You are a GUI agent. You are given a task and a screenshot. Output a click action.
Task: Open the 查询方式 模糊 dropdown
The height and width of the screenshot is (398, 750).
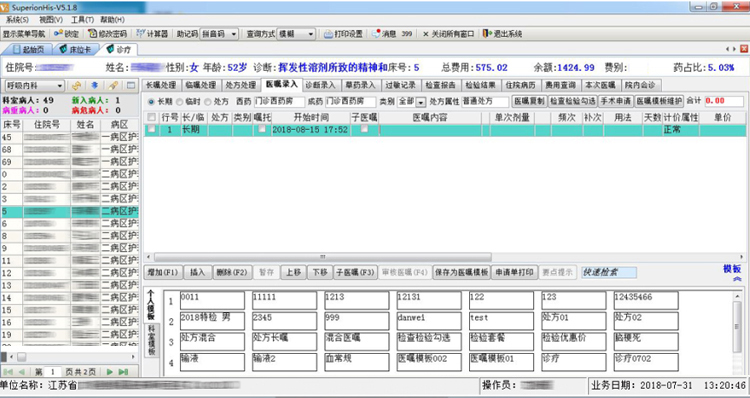(x=310, y=34)
